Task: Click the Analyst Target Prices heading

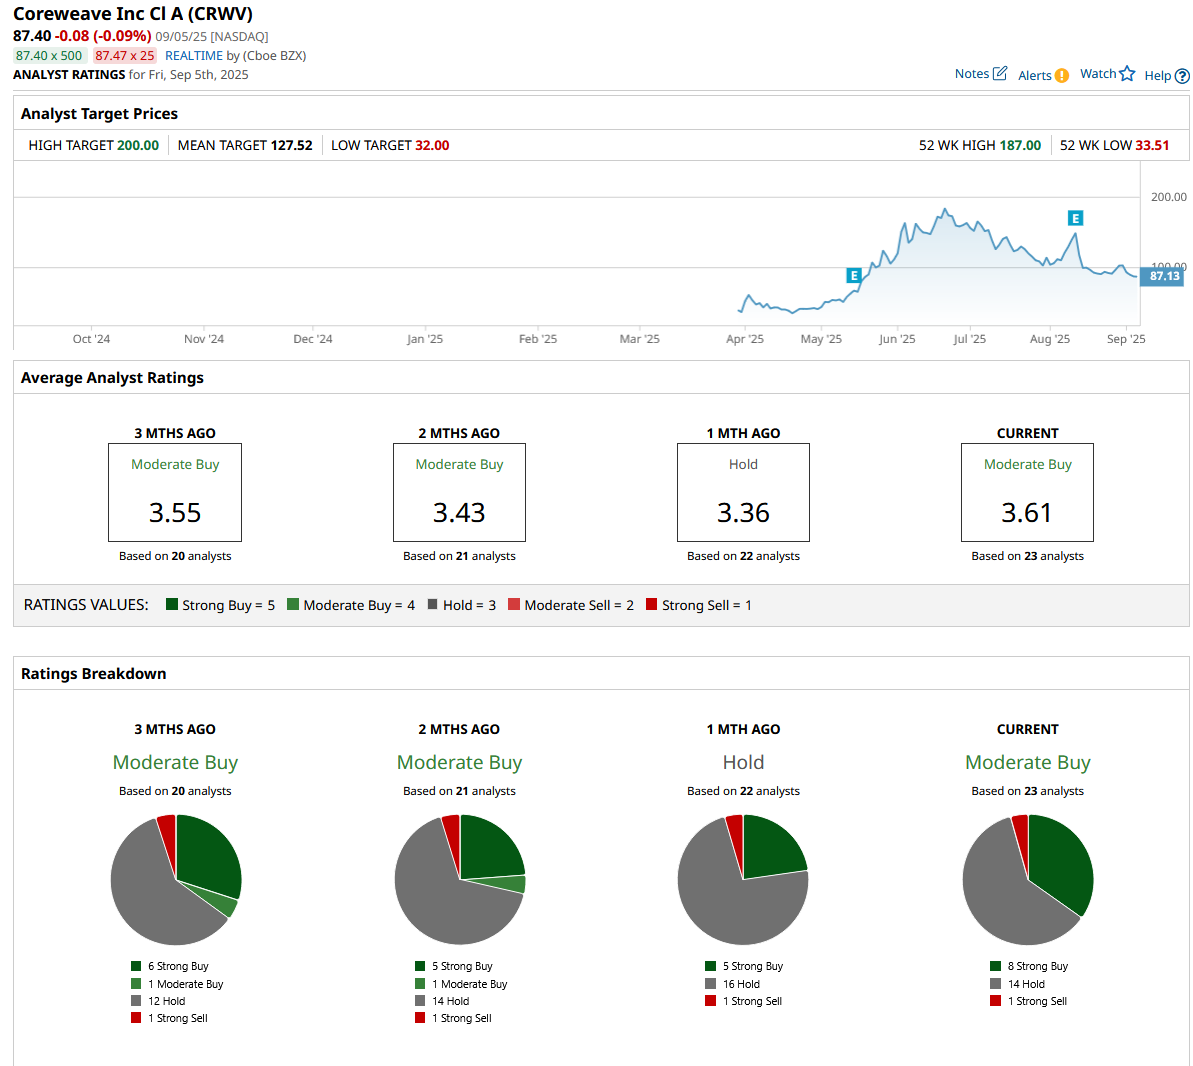Action: 99,113
